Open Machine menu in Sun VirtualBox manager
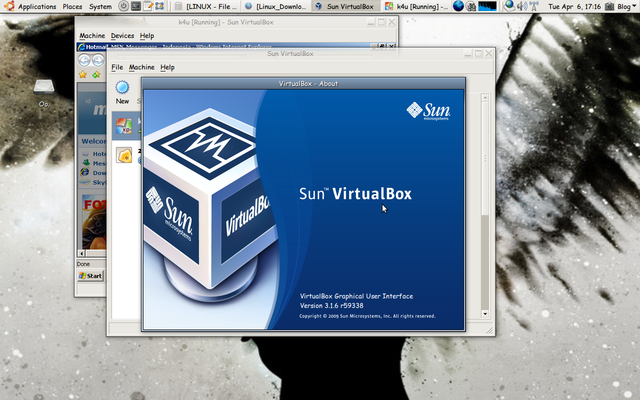 [x=142, y=67]
